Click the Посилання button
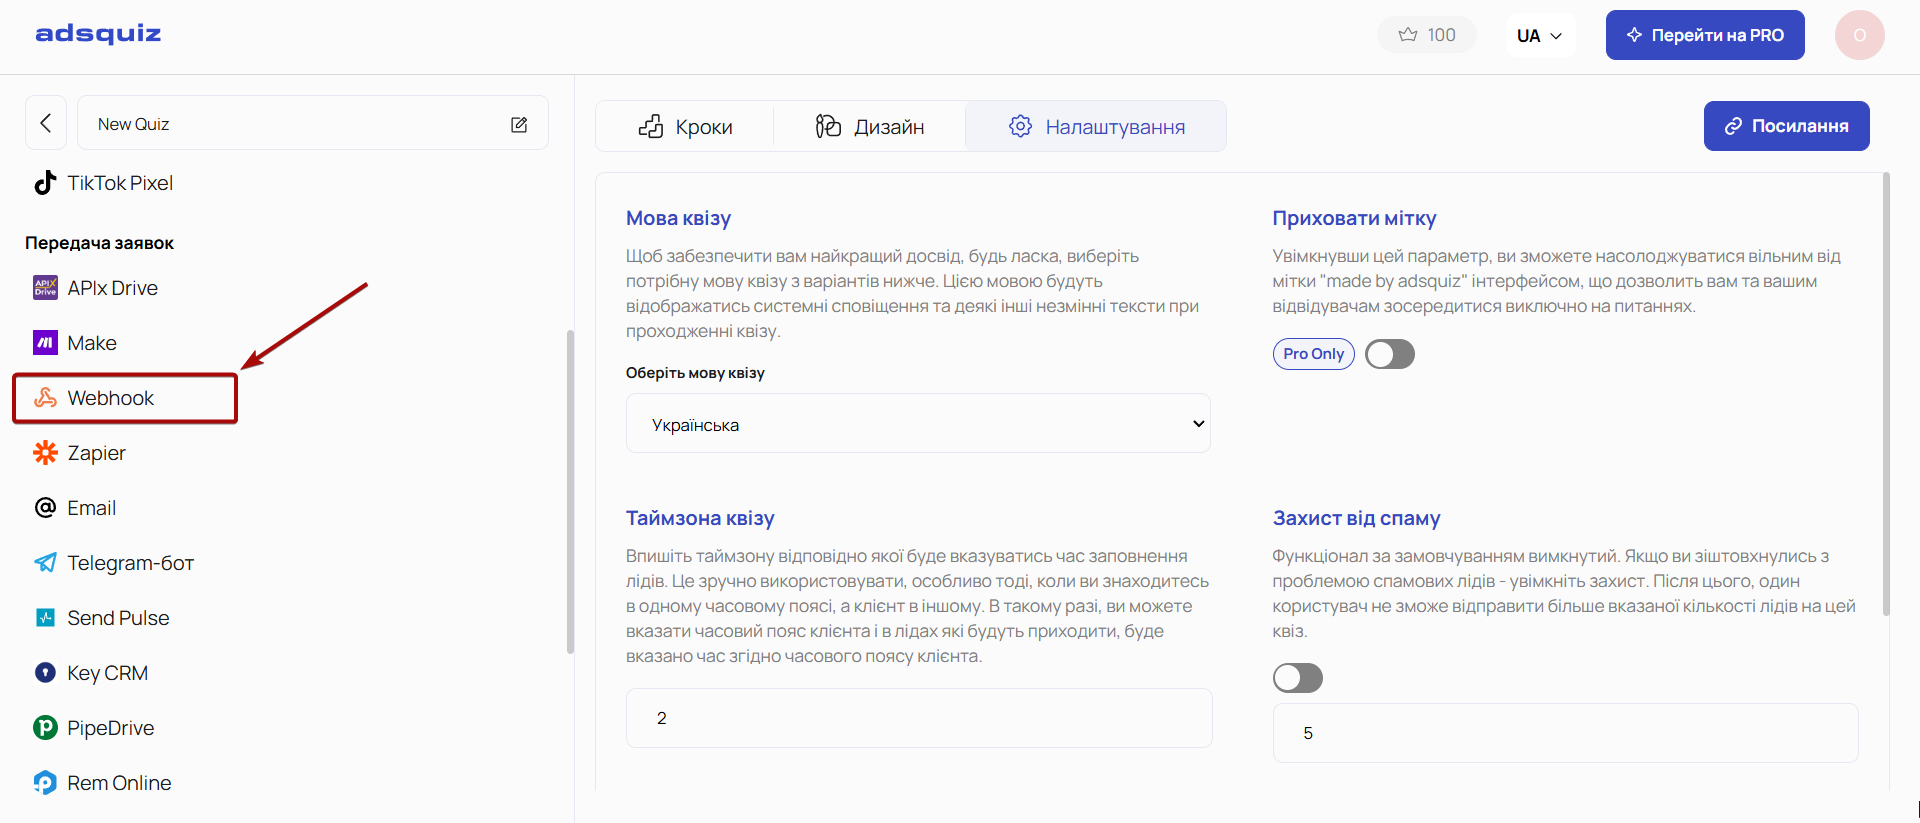Screen dimensions: 1920x823 tap(1786, 126)
